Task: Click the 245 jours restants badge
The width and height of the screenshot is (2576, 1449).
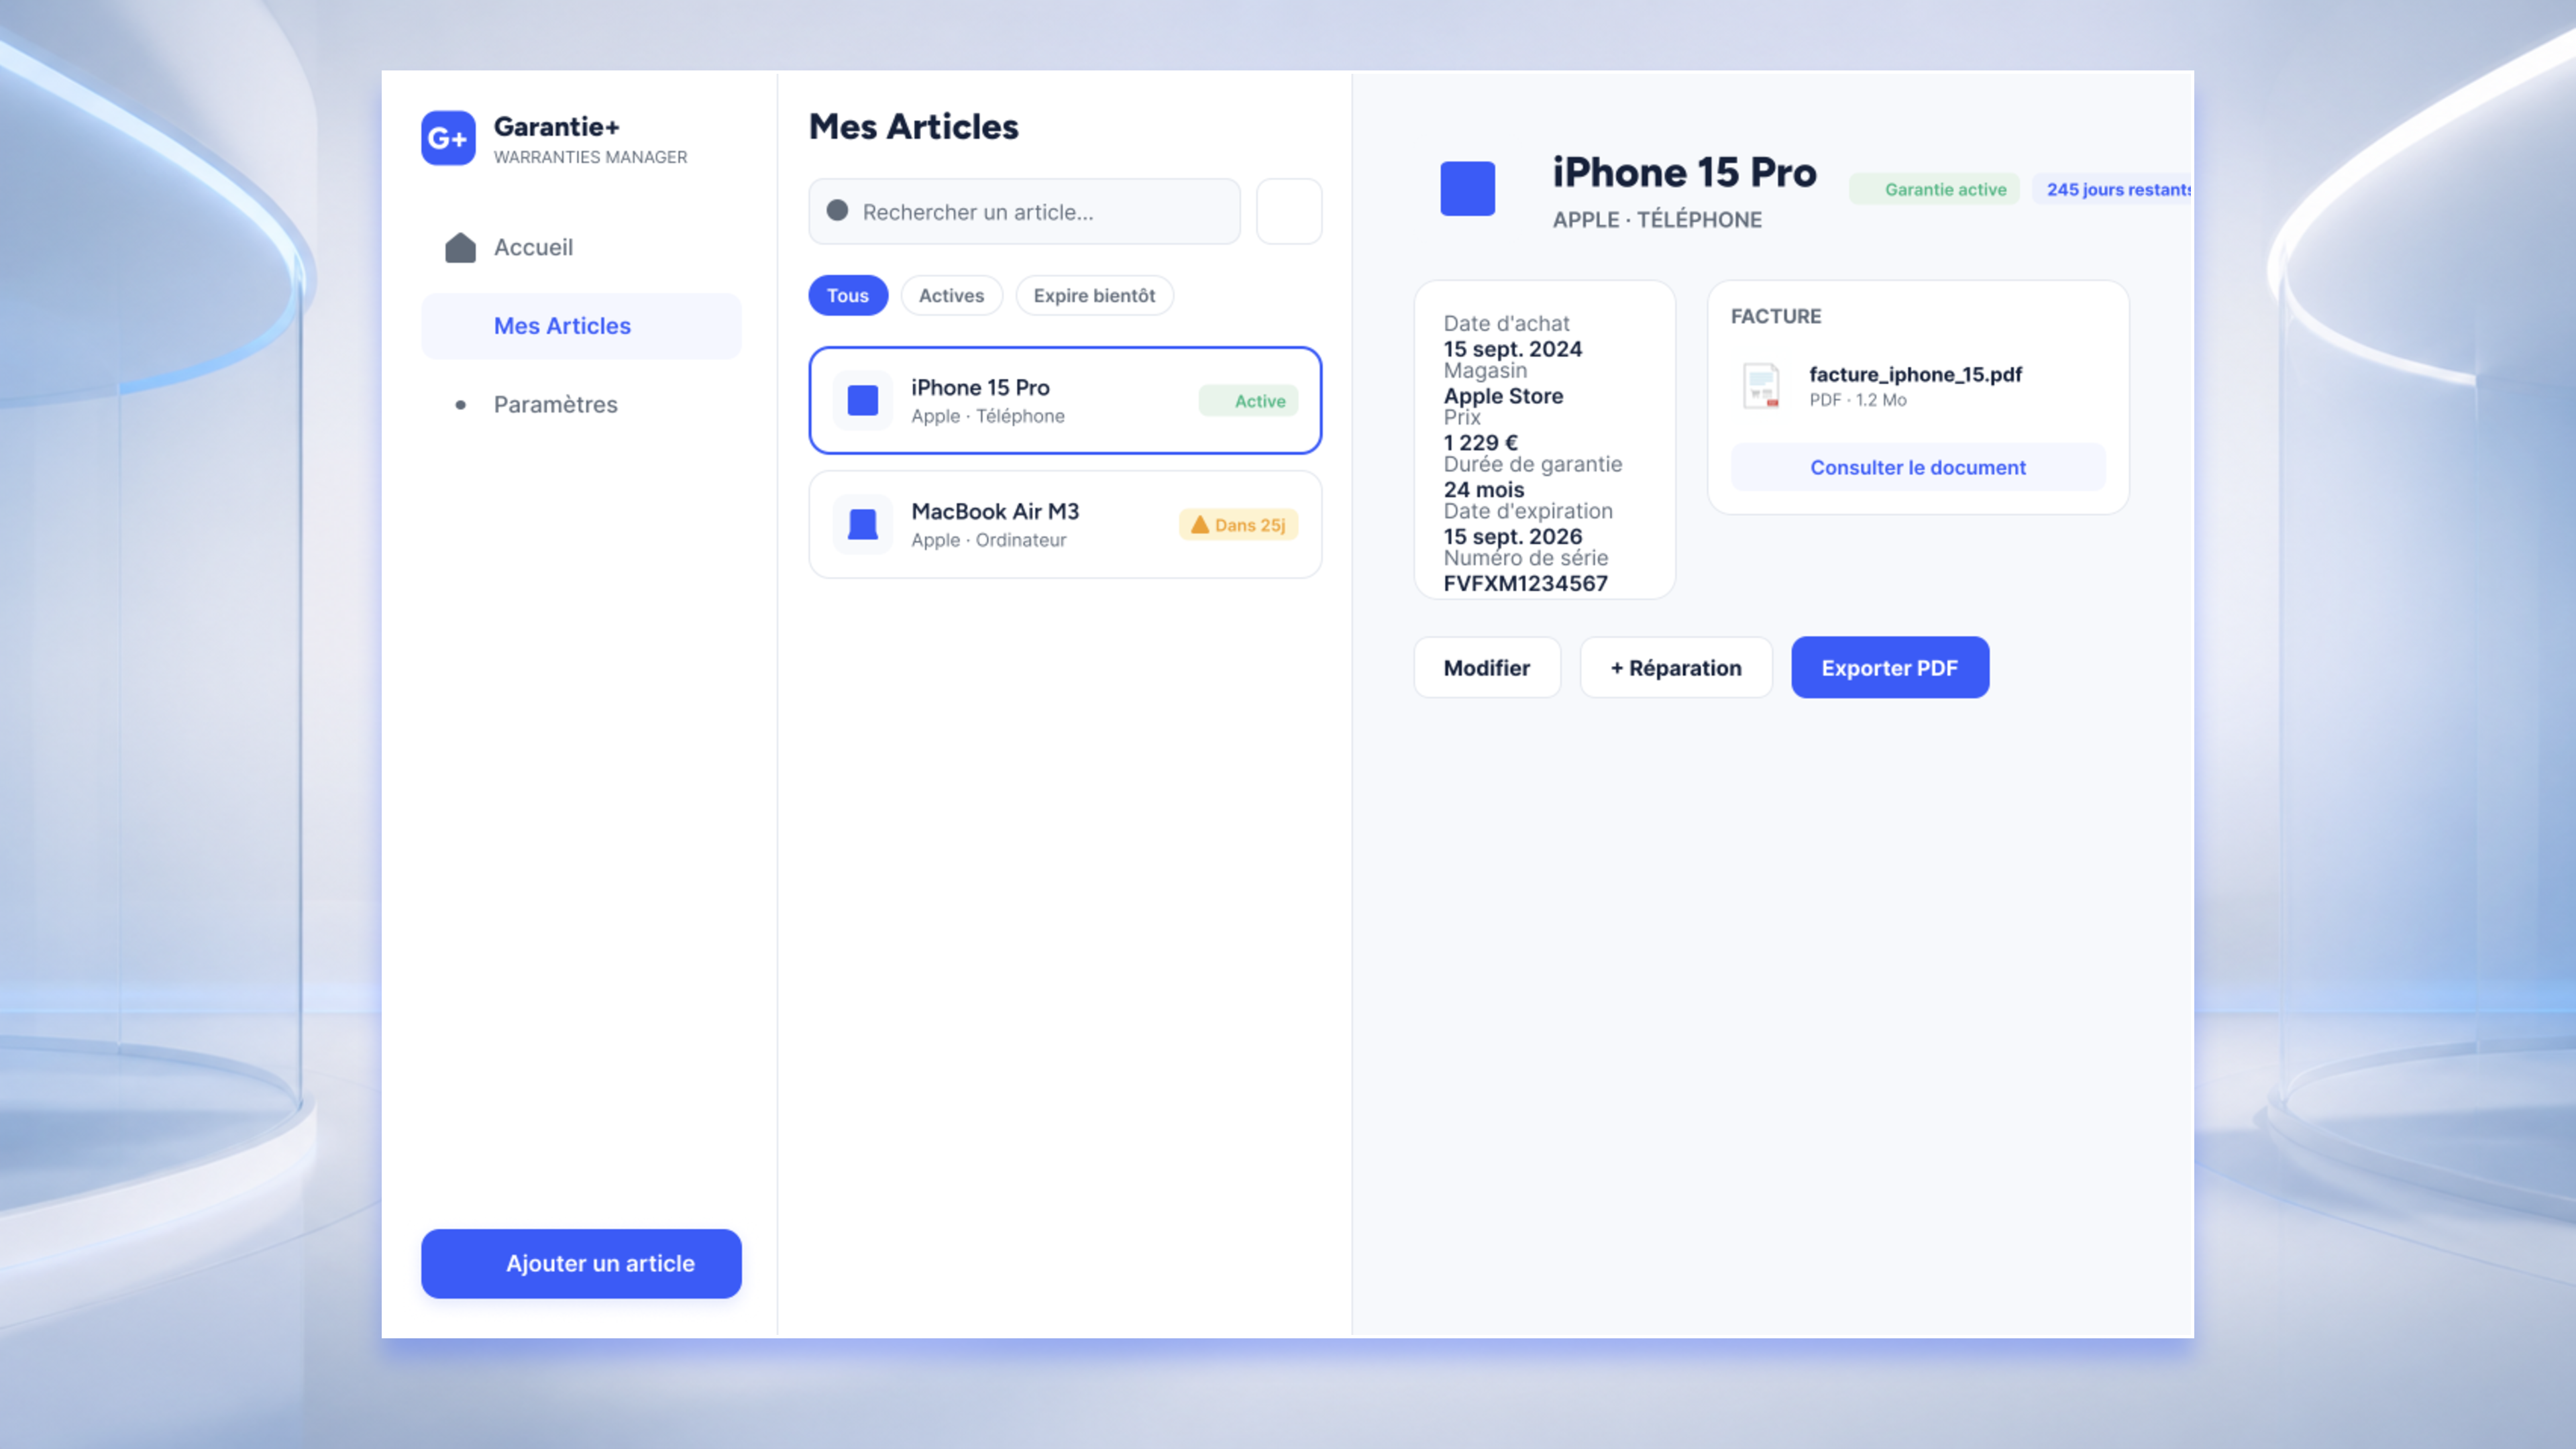Action: pos(2112,189)
